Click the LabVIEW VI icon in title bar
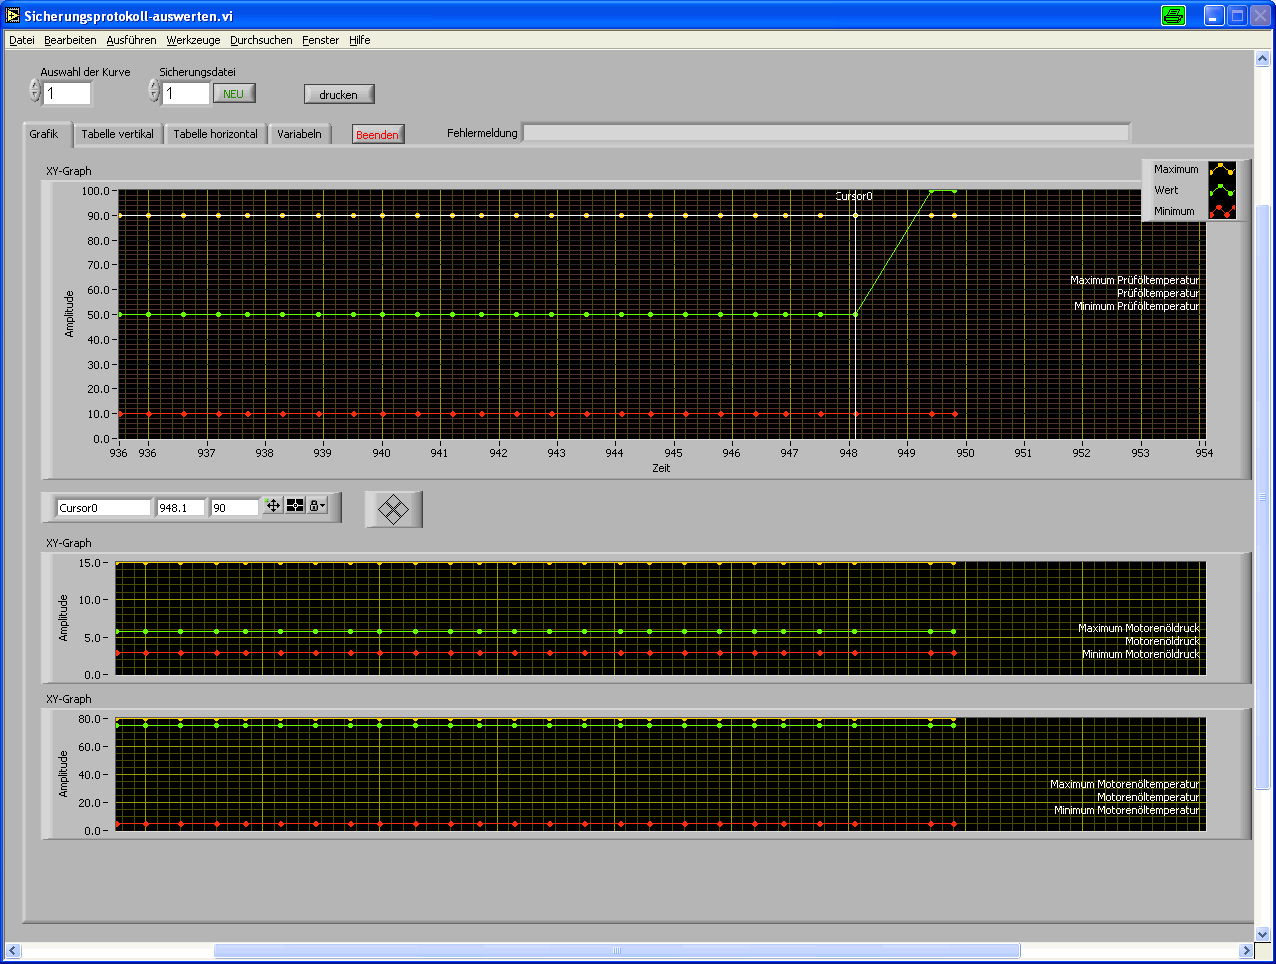Image resolution: width=1276 pixels, height=964 pixels. [x=13, y=16]
